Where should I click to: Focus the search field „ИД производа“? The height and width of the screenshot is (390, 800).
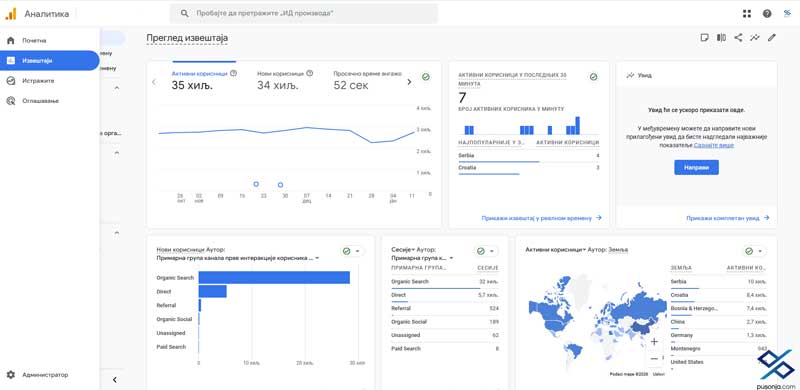coord(304,14)
